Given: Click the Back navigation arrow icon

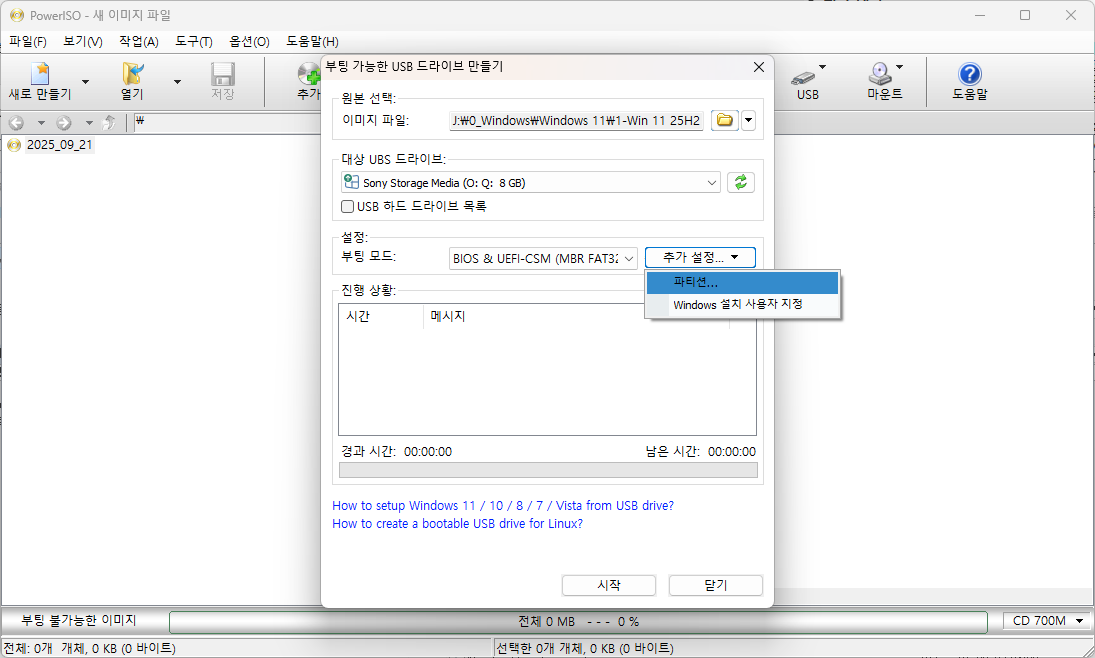Looking at the screenshot, I should pos(16,123).
